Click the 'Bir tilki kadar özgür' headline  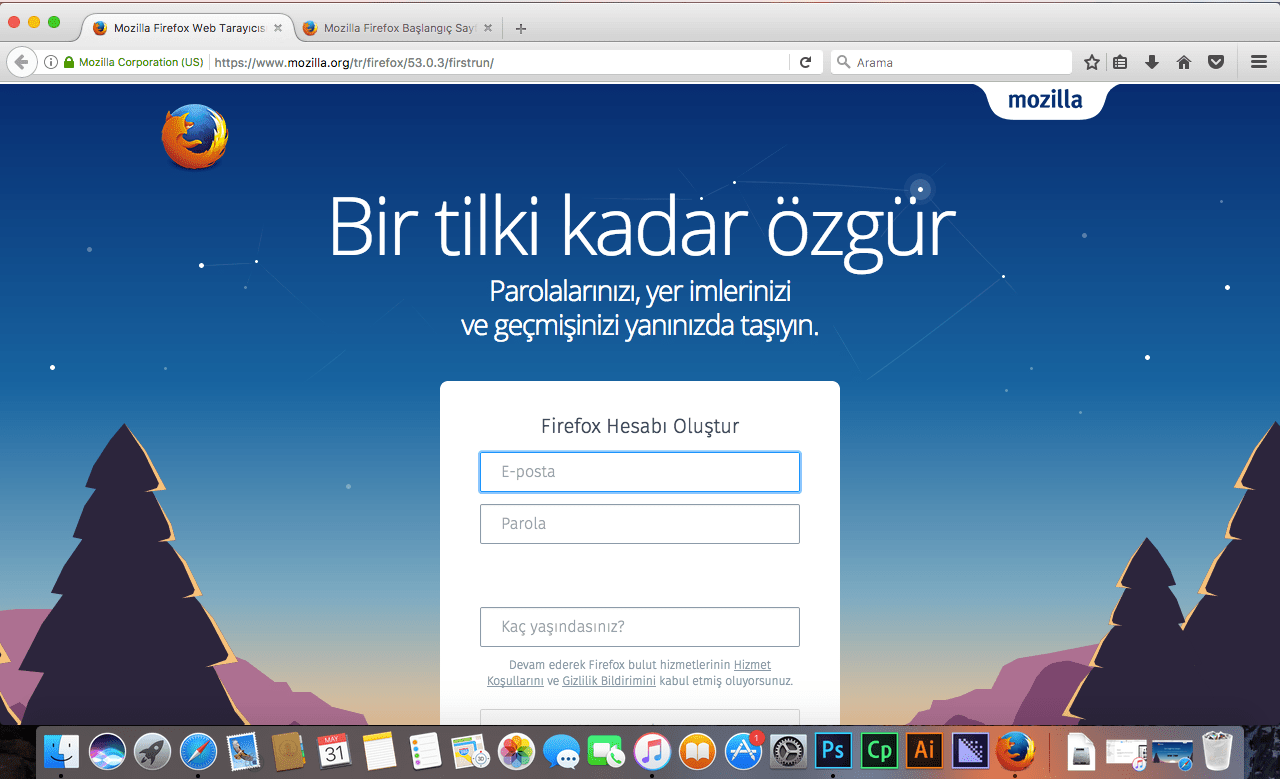(x=640, y=230)
